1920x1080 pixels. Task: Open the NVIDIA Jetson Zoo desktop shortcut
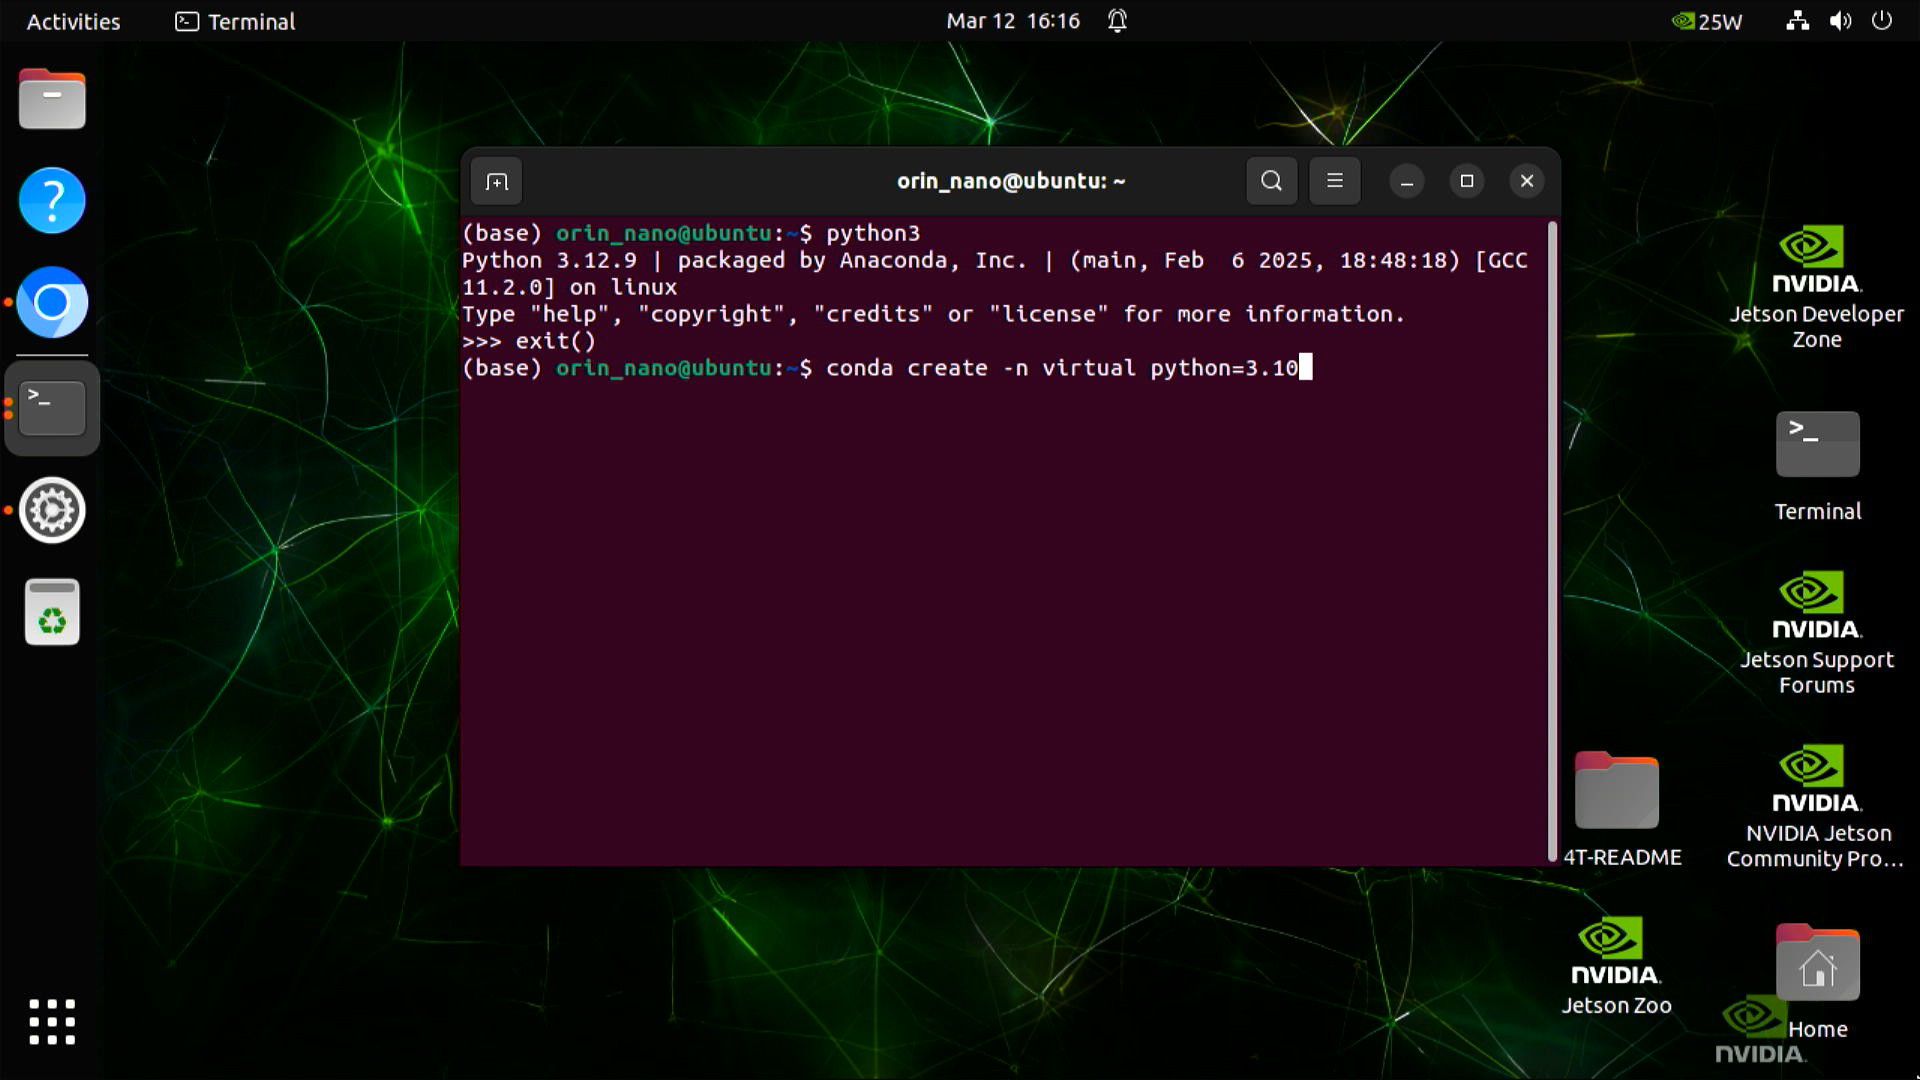click(x=1614, y=950)
